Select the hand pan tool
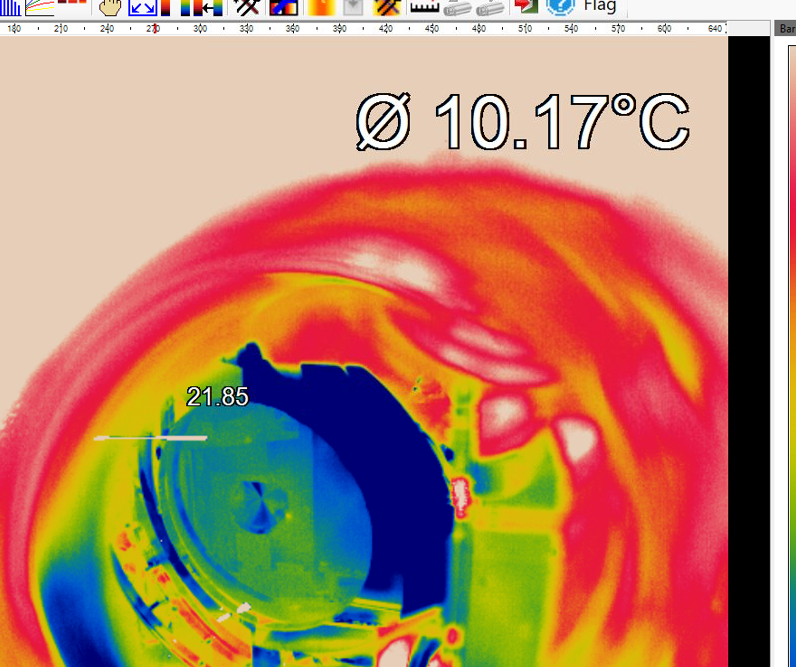 coord(109,6)
